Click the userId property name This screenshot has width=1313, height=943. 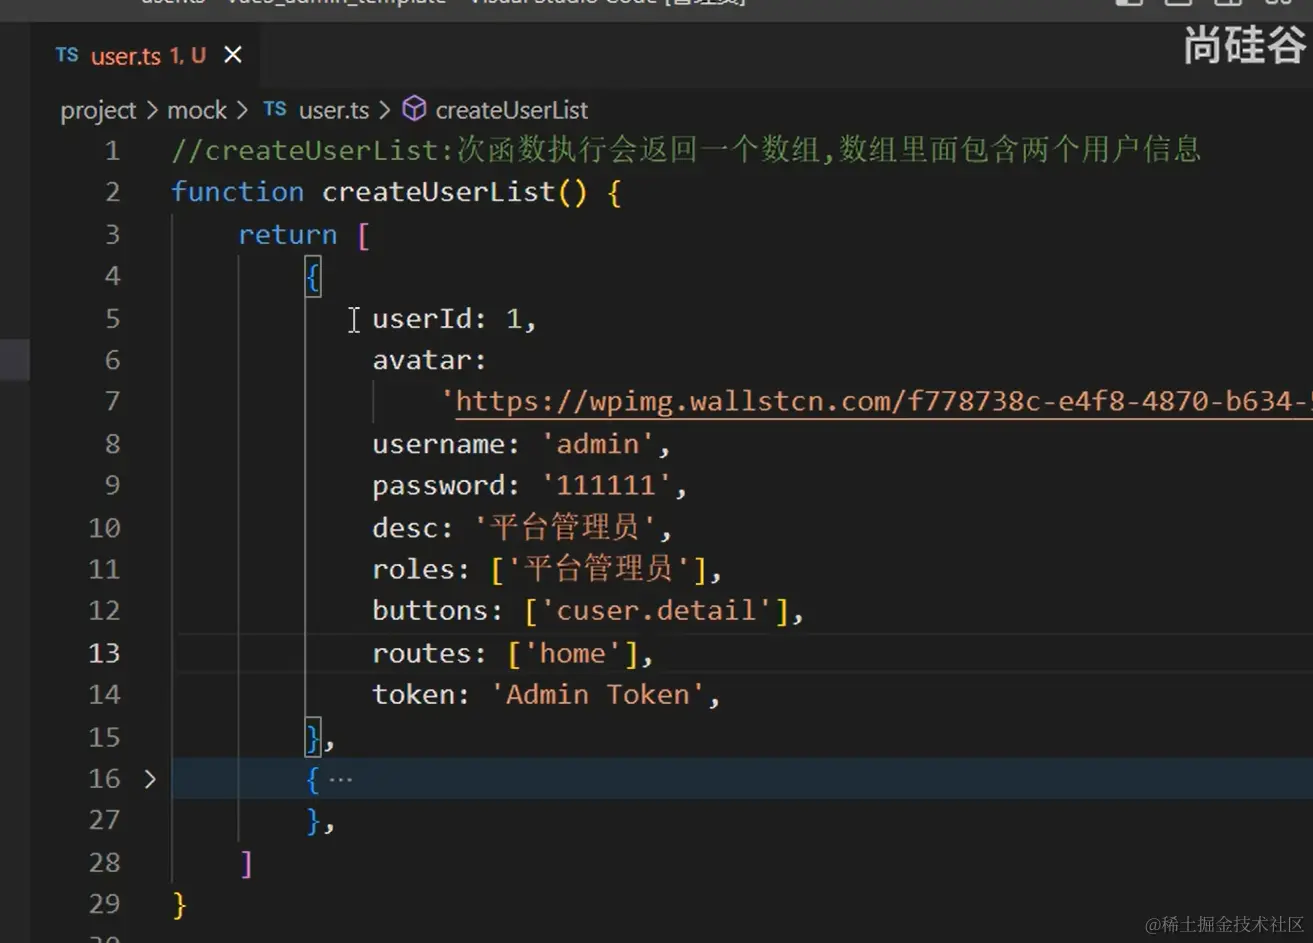[x=422, y=318]
